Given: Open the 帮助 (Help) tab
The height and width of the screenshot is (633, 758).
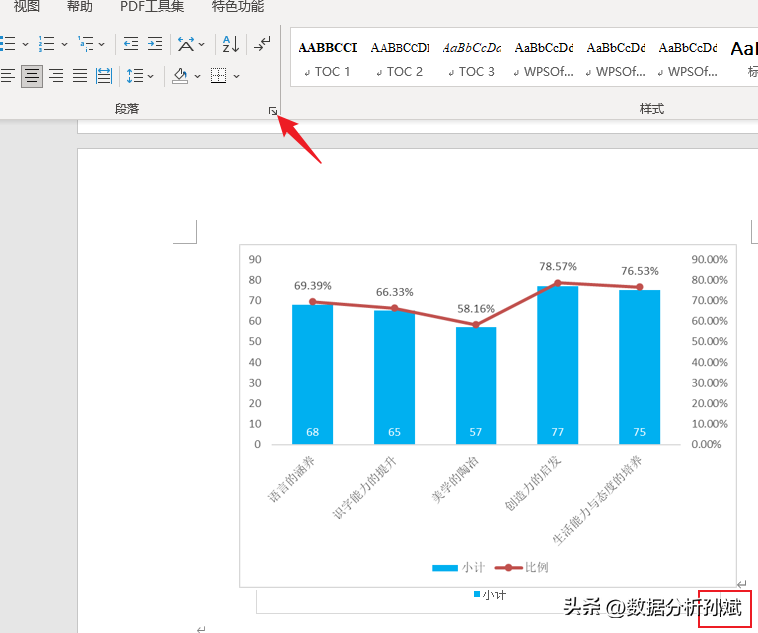Looking at the screenshot, I should tap(80, 7).
